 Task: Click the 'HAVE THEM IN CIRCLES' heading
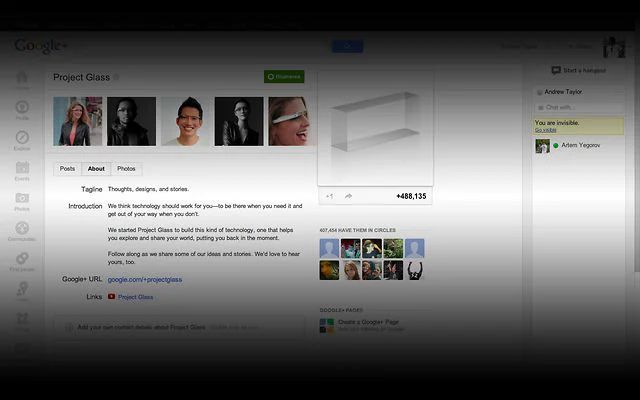coord(357,230)
